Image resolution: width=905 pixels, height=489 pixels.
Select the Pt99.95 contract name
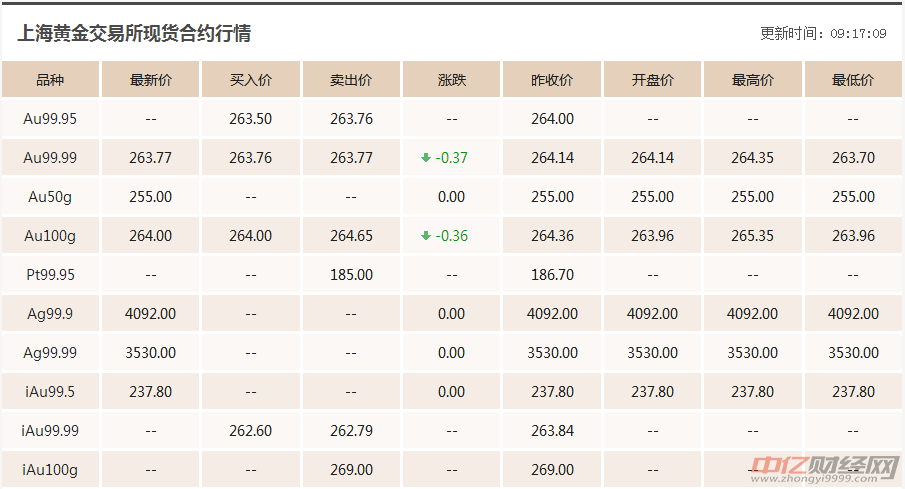50,275
